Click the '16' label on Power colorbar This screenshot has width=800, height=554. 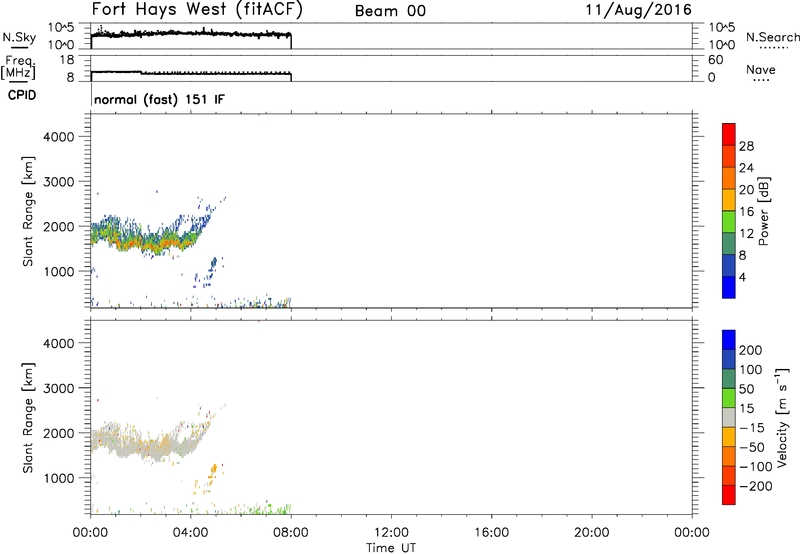click(746, 212)
